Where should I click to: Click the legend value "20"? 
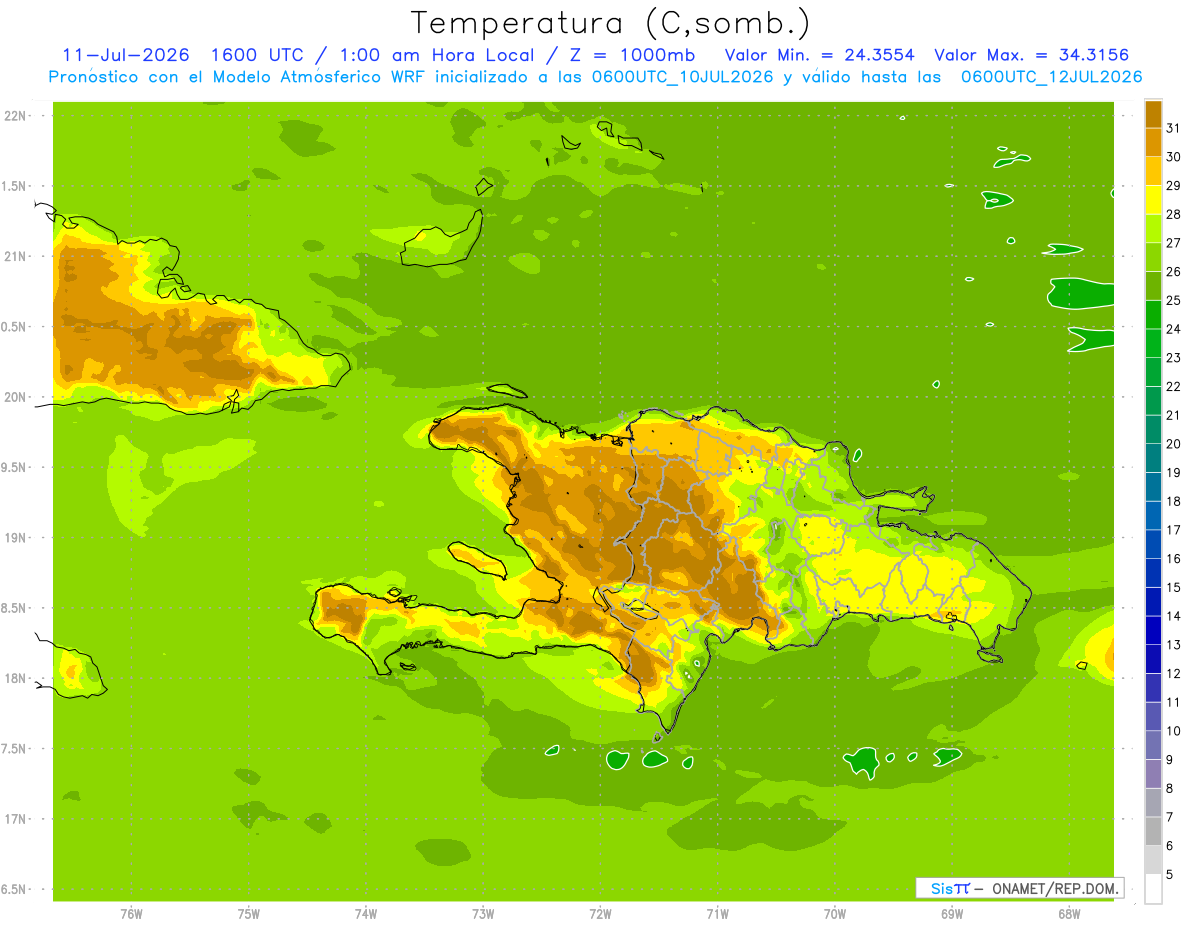pos(1174,444)
